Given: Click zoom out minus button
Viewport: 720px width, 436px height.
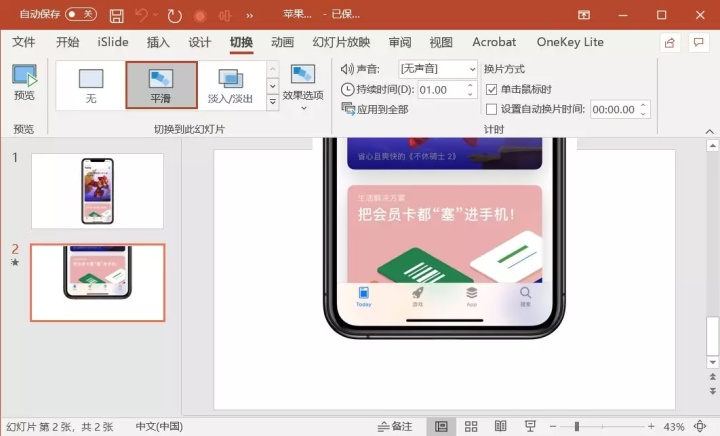Looking at the screenshot, I should coord(553,427).
